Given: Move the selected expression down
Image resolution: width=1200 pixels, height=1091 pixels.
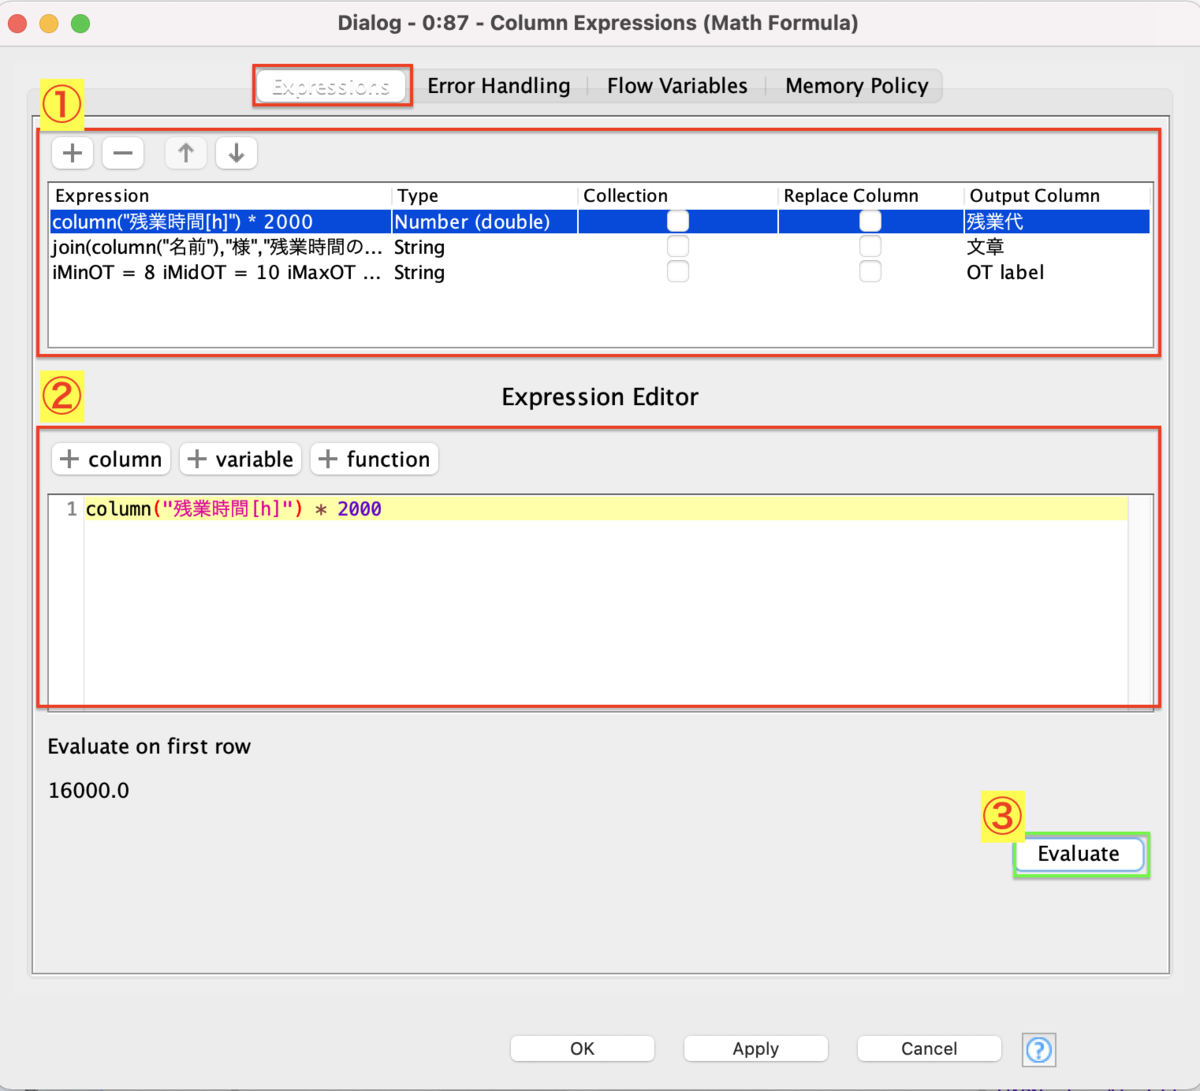Looking at the screenshot, I should 236,152.
